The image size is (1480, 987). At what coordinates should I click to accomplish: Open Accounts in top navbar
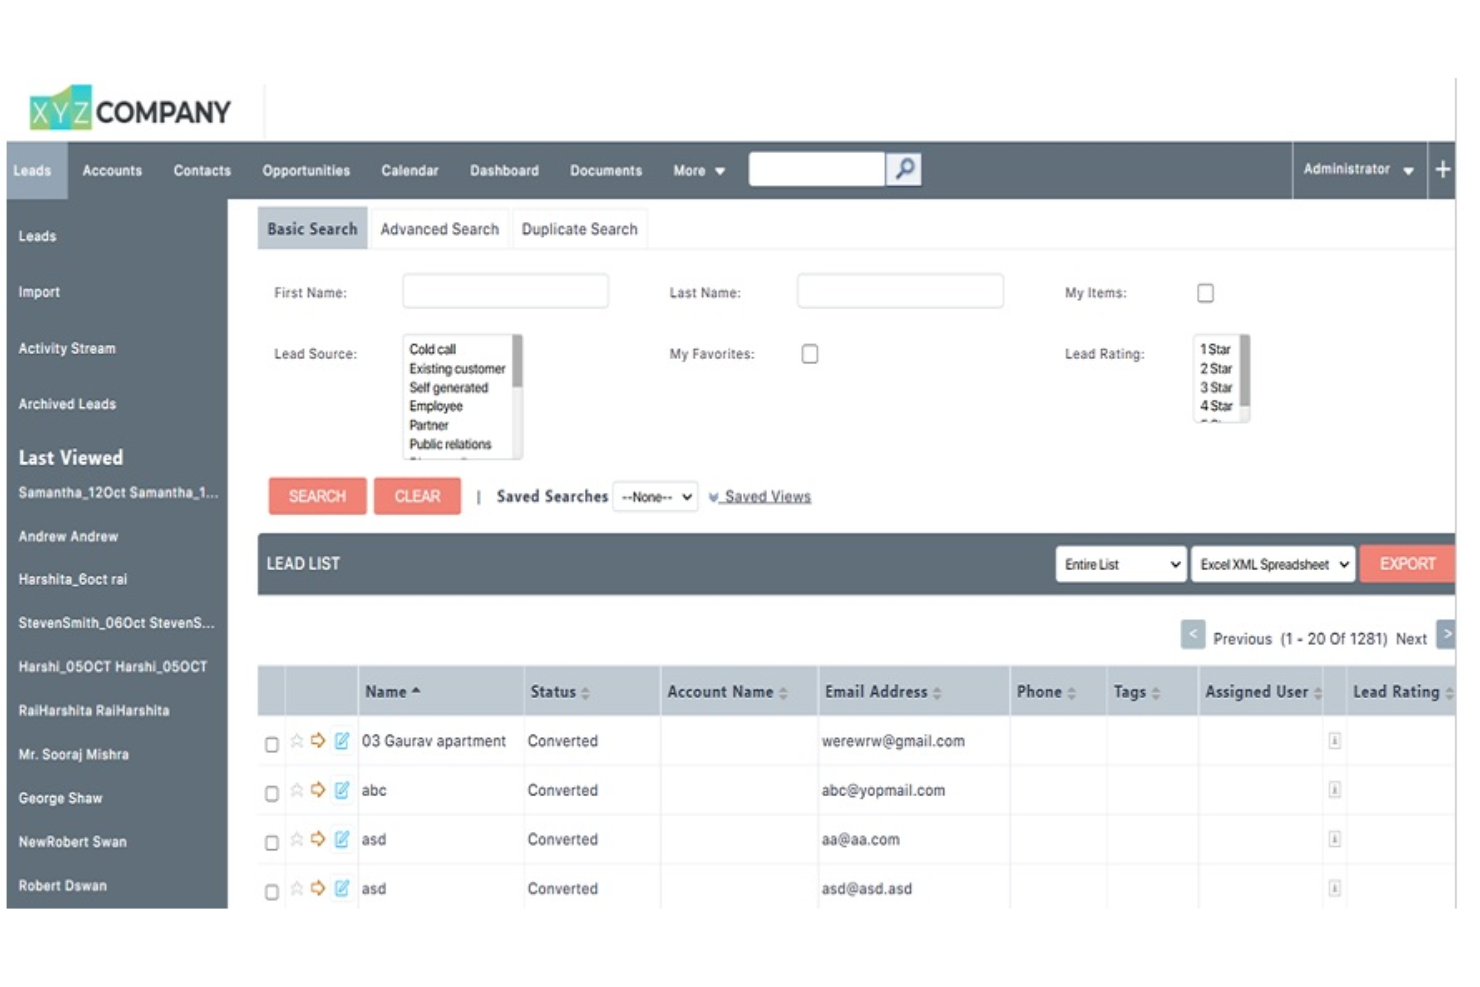pos(112,171)
